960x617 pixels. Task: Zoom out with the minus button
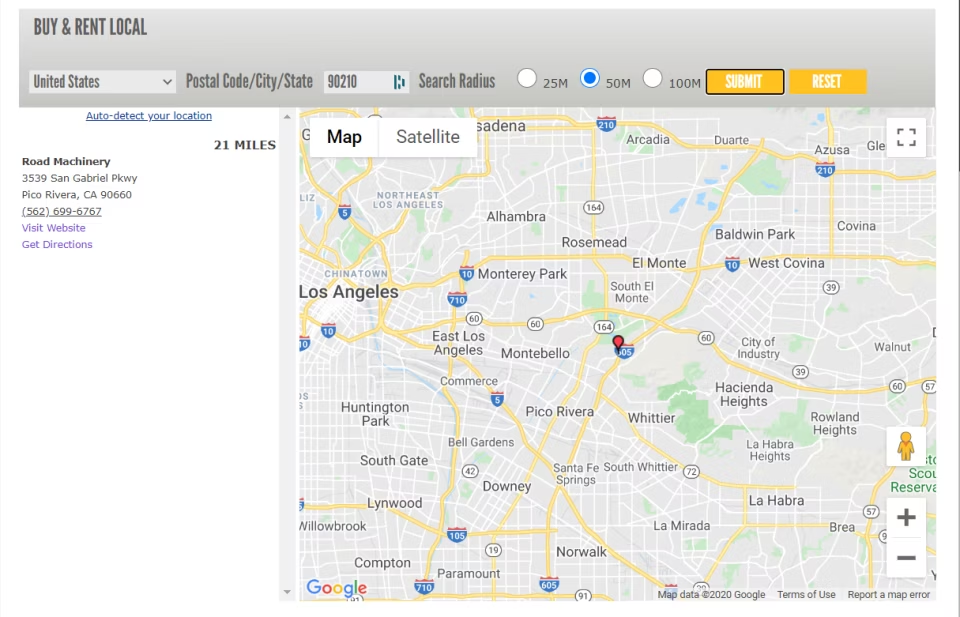[906, 558]
